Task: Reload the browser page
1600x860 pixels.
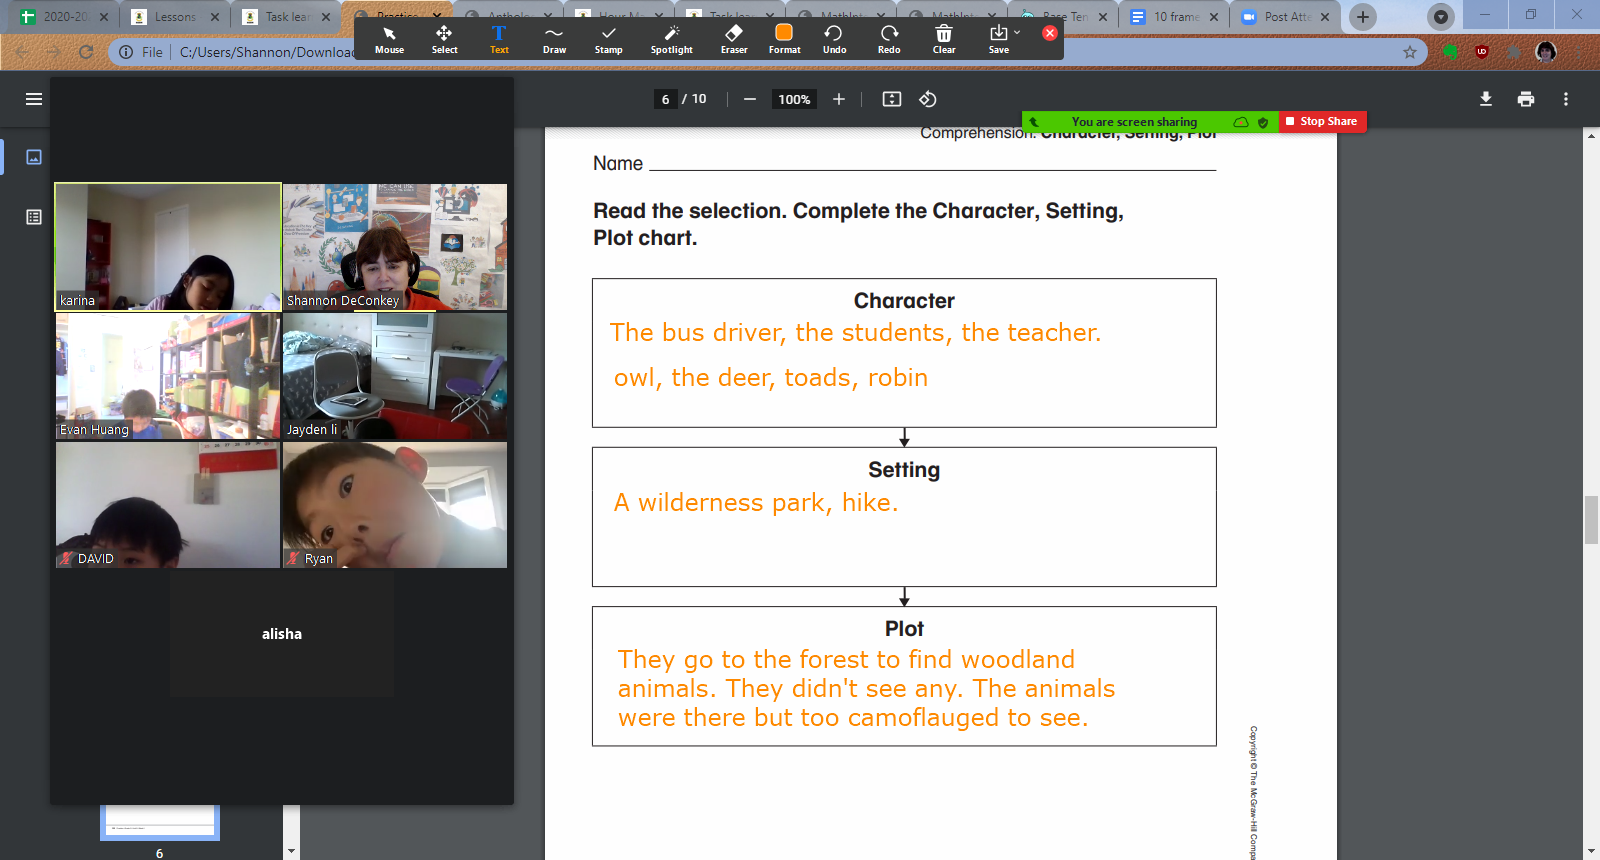Action: pos(86,52)
